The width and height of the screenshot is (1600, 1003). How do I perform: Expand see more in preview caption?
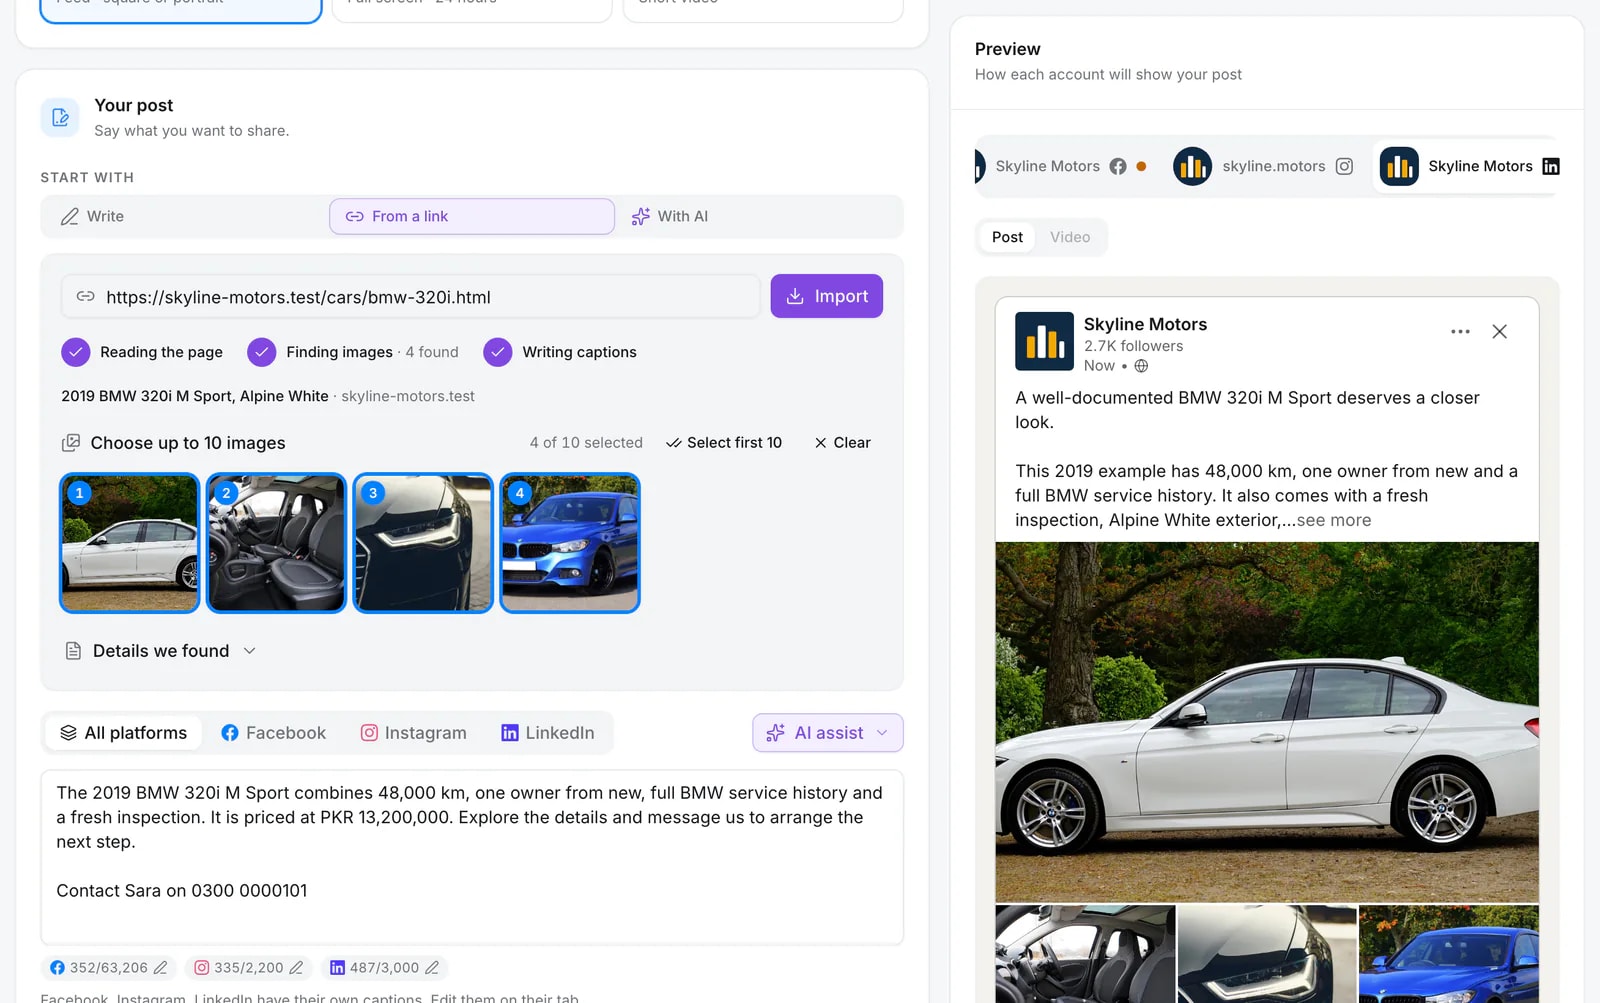[x=1334, y=520]
